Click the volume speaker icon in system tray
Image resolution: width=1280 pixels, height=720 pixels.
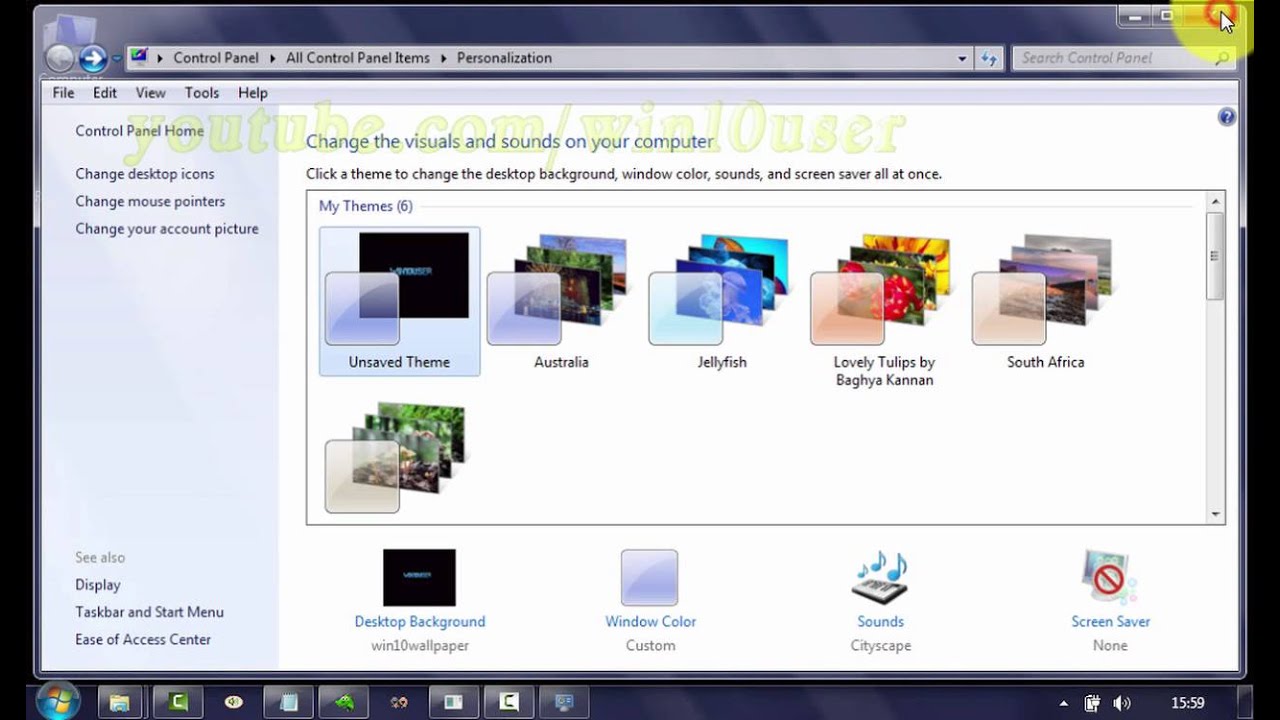click(1122, 702)
